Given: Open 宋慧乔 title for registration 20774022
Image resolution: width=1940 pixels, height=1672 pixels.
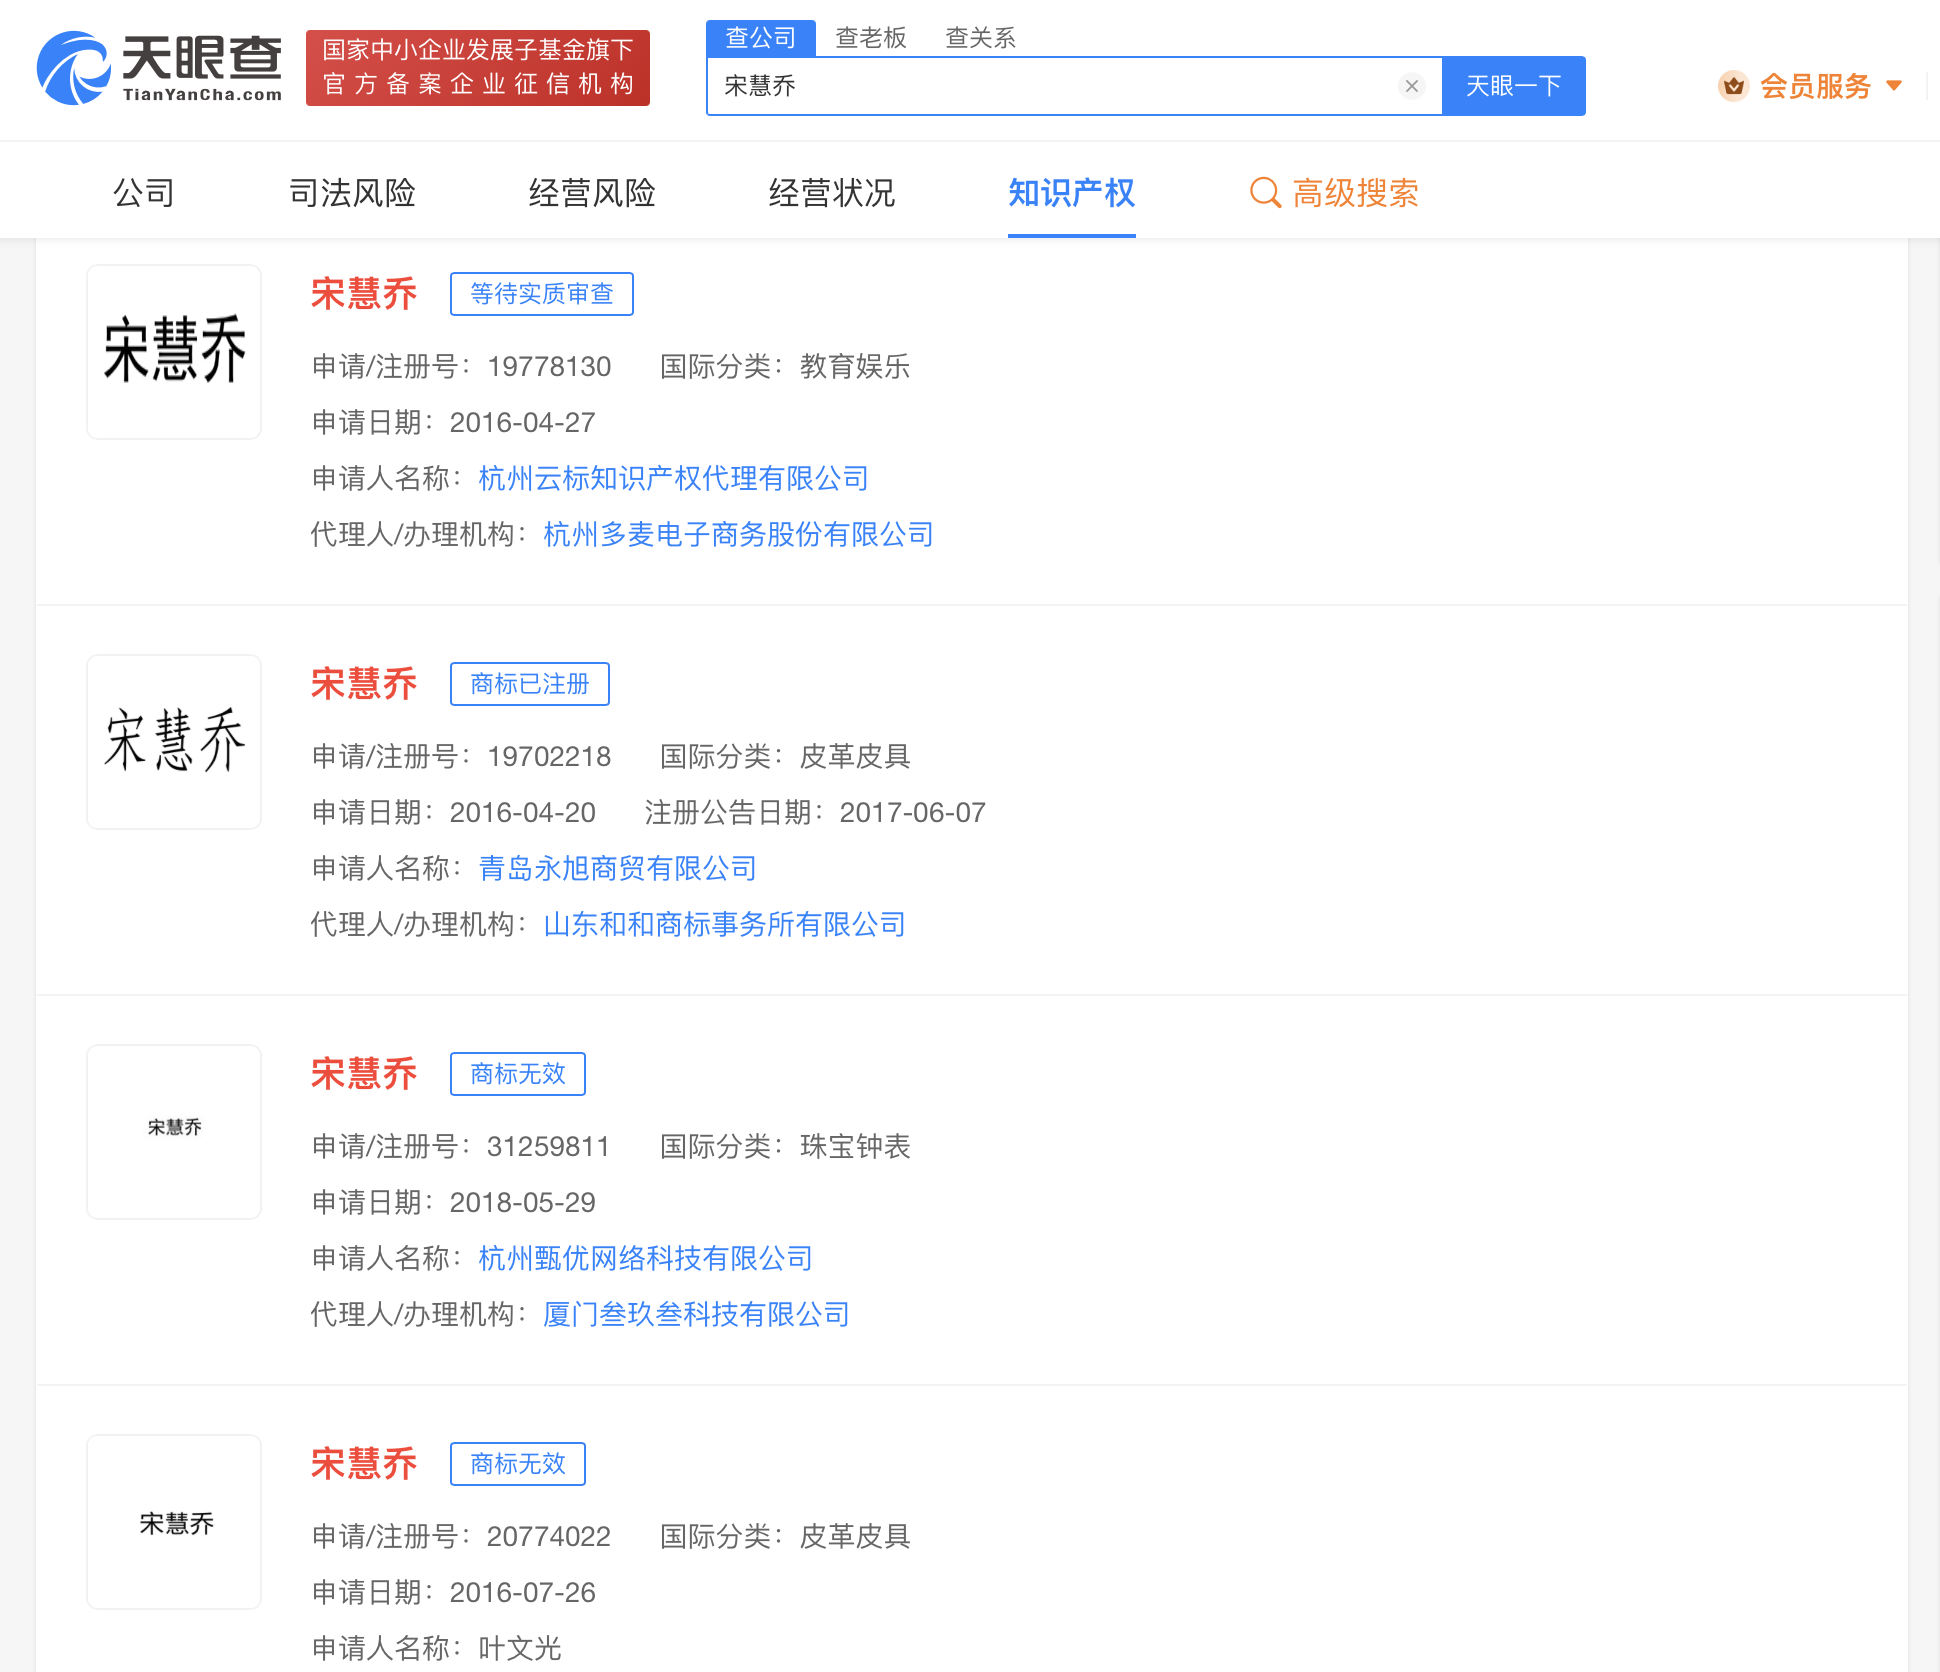Looking at the screenshot, I should point(364,1464).
